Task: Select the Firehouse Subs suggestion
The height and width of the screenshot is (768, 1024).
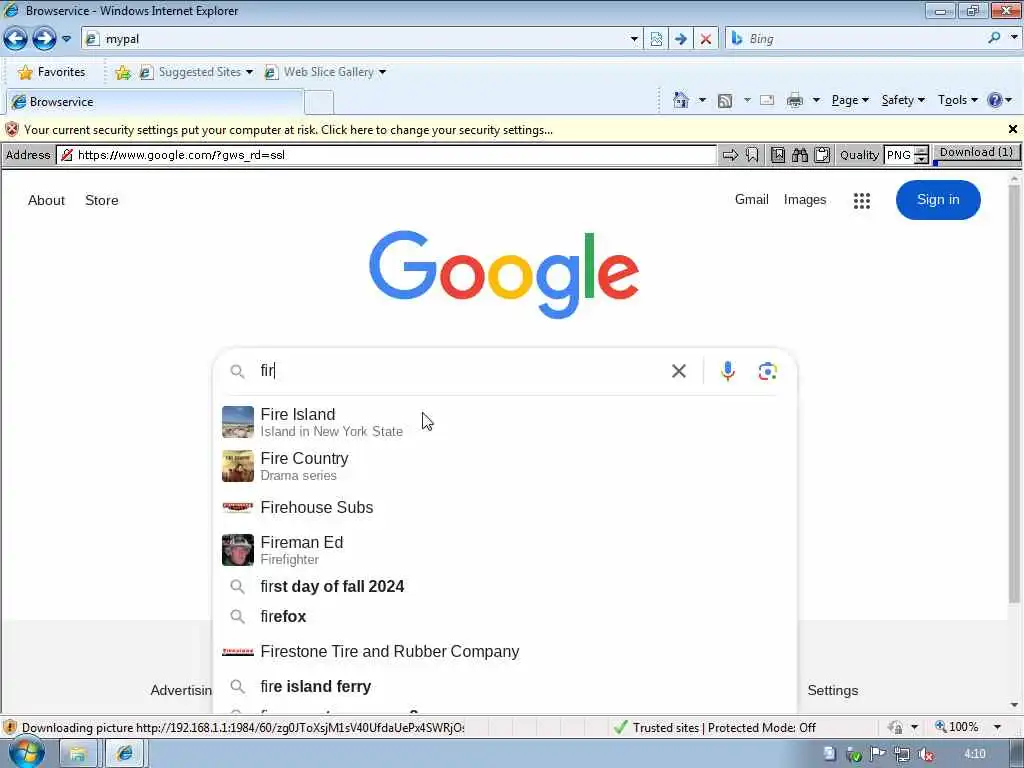Action: click(505, 507)
